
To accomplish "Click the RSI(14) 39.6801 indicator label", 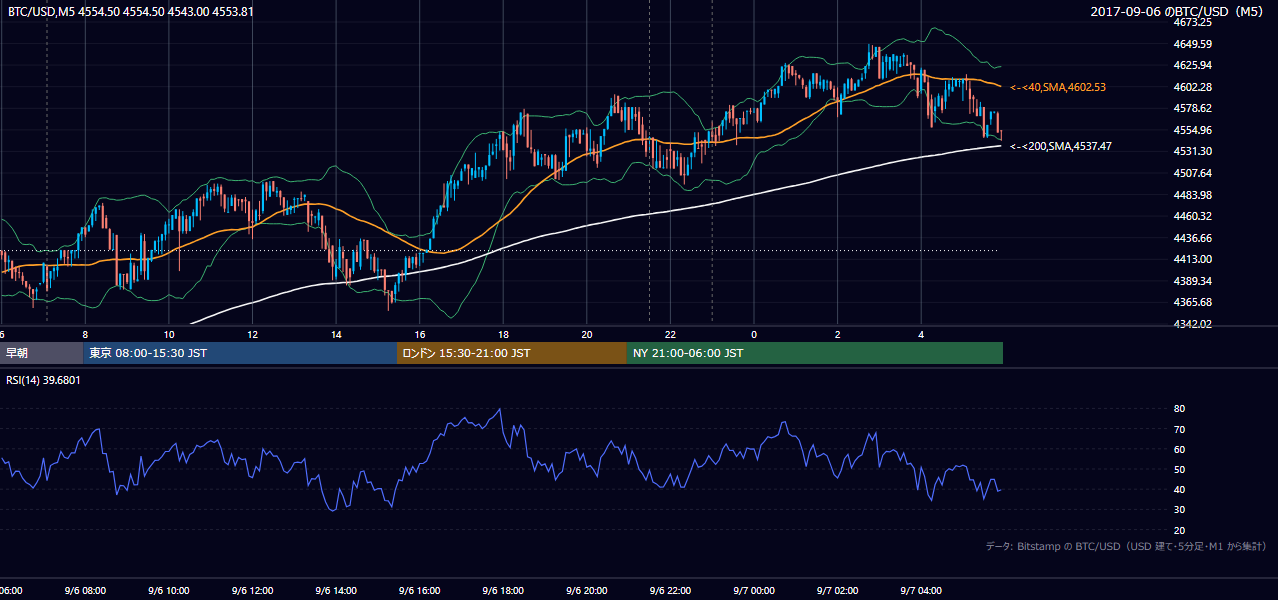I will point(43,380).
